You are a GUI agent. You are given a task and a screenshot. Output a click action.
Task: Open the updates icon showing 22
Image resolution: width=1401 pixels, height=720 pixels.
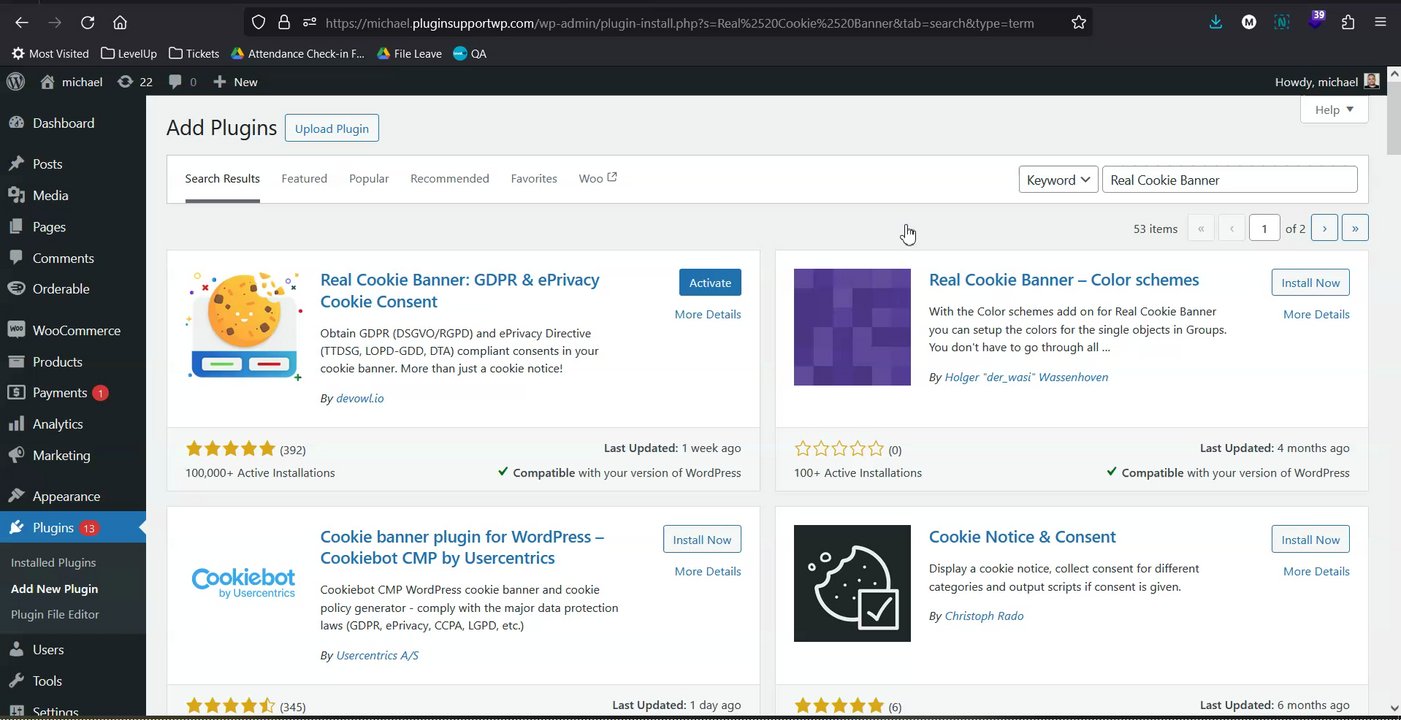click(x=126, y=82)
